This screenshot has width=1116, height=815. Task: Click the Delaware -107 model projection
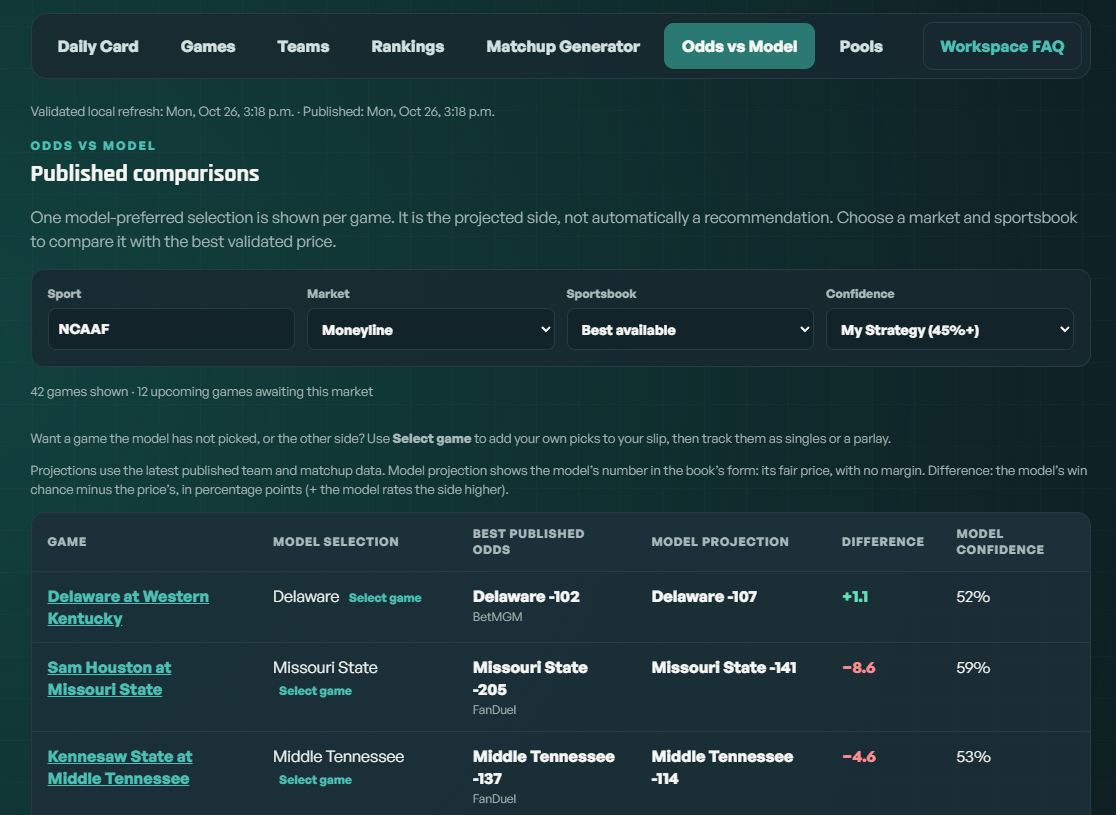704,596
